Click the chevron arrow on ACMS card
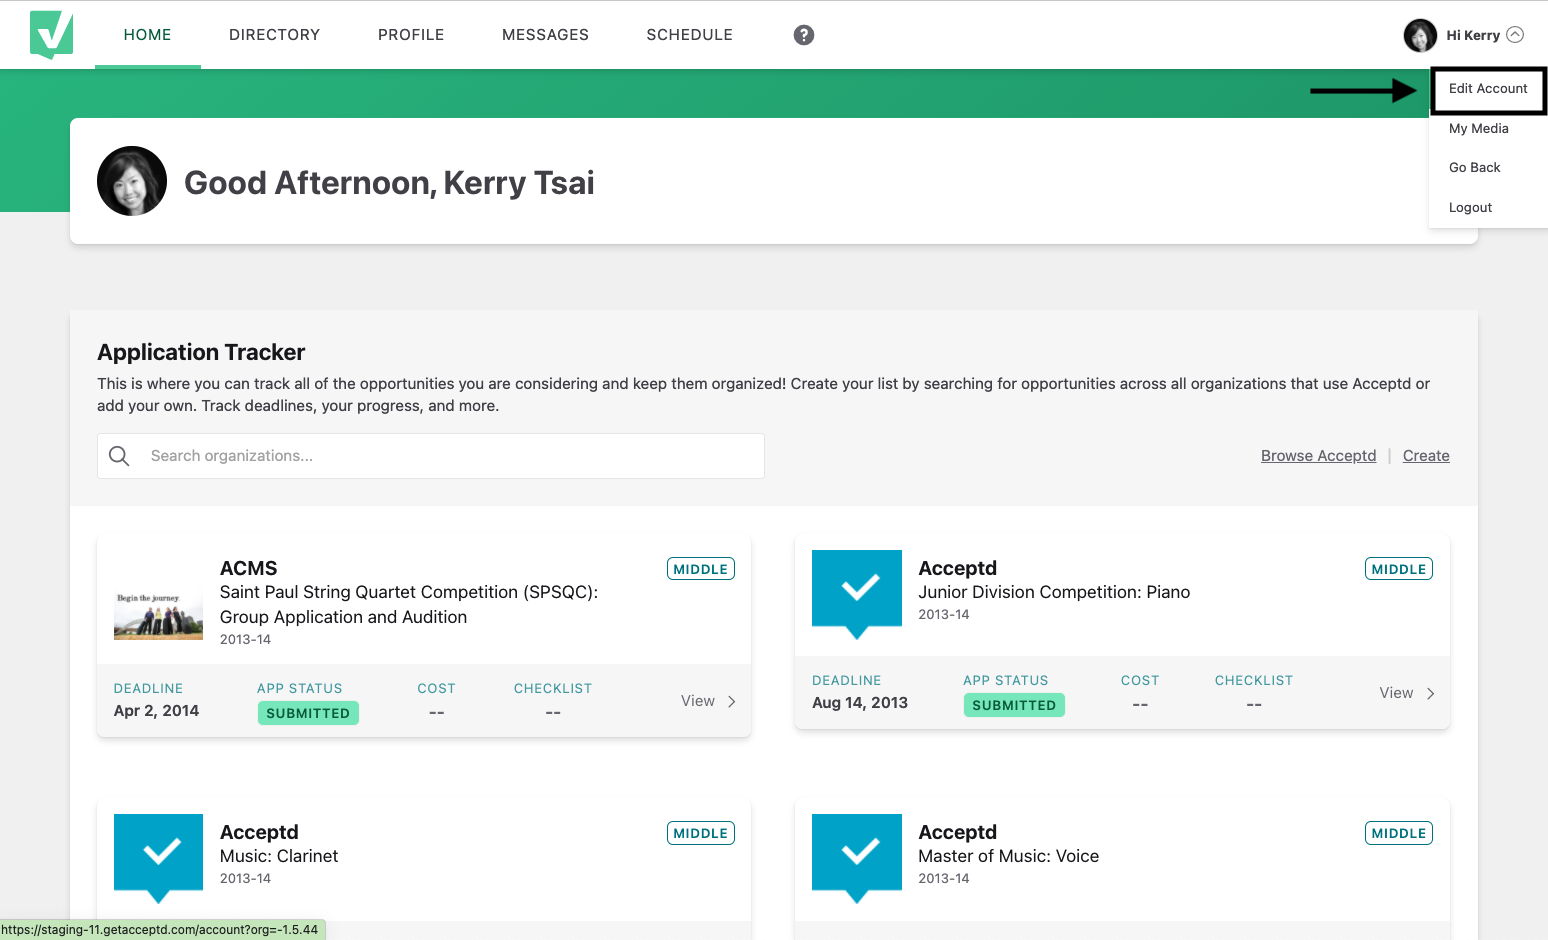1548x940 pixels. tap(732, 701)
